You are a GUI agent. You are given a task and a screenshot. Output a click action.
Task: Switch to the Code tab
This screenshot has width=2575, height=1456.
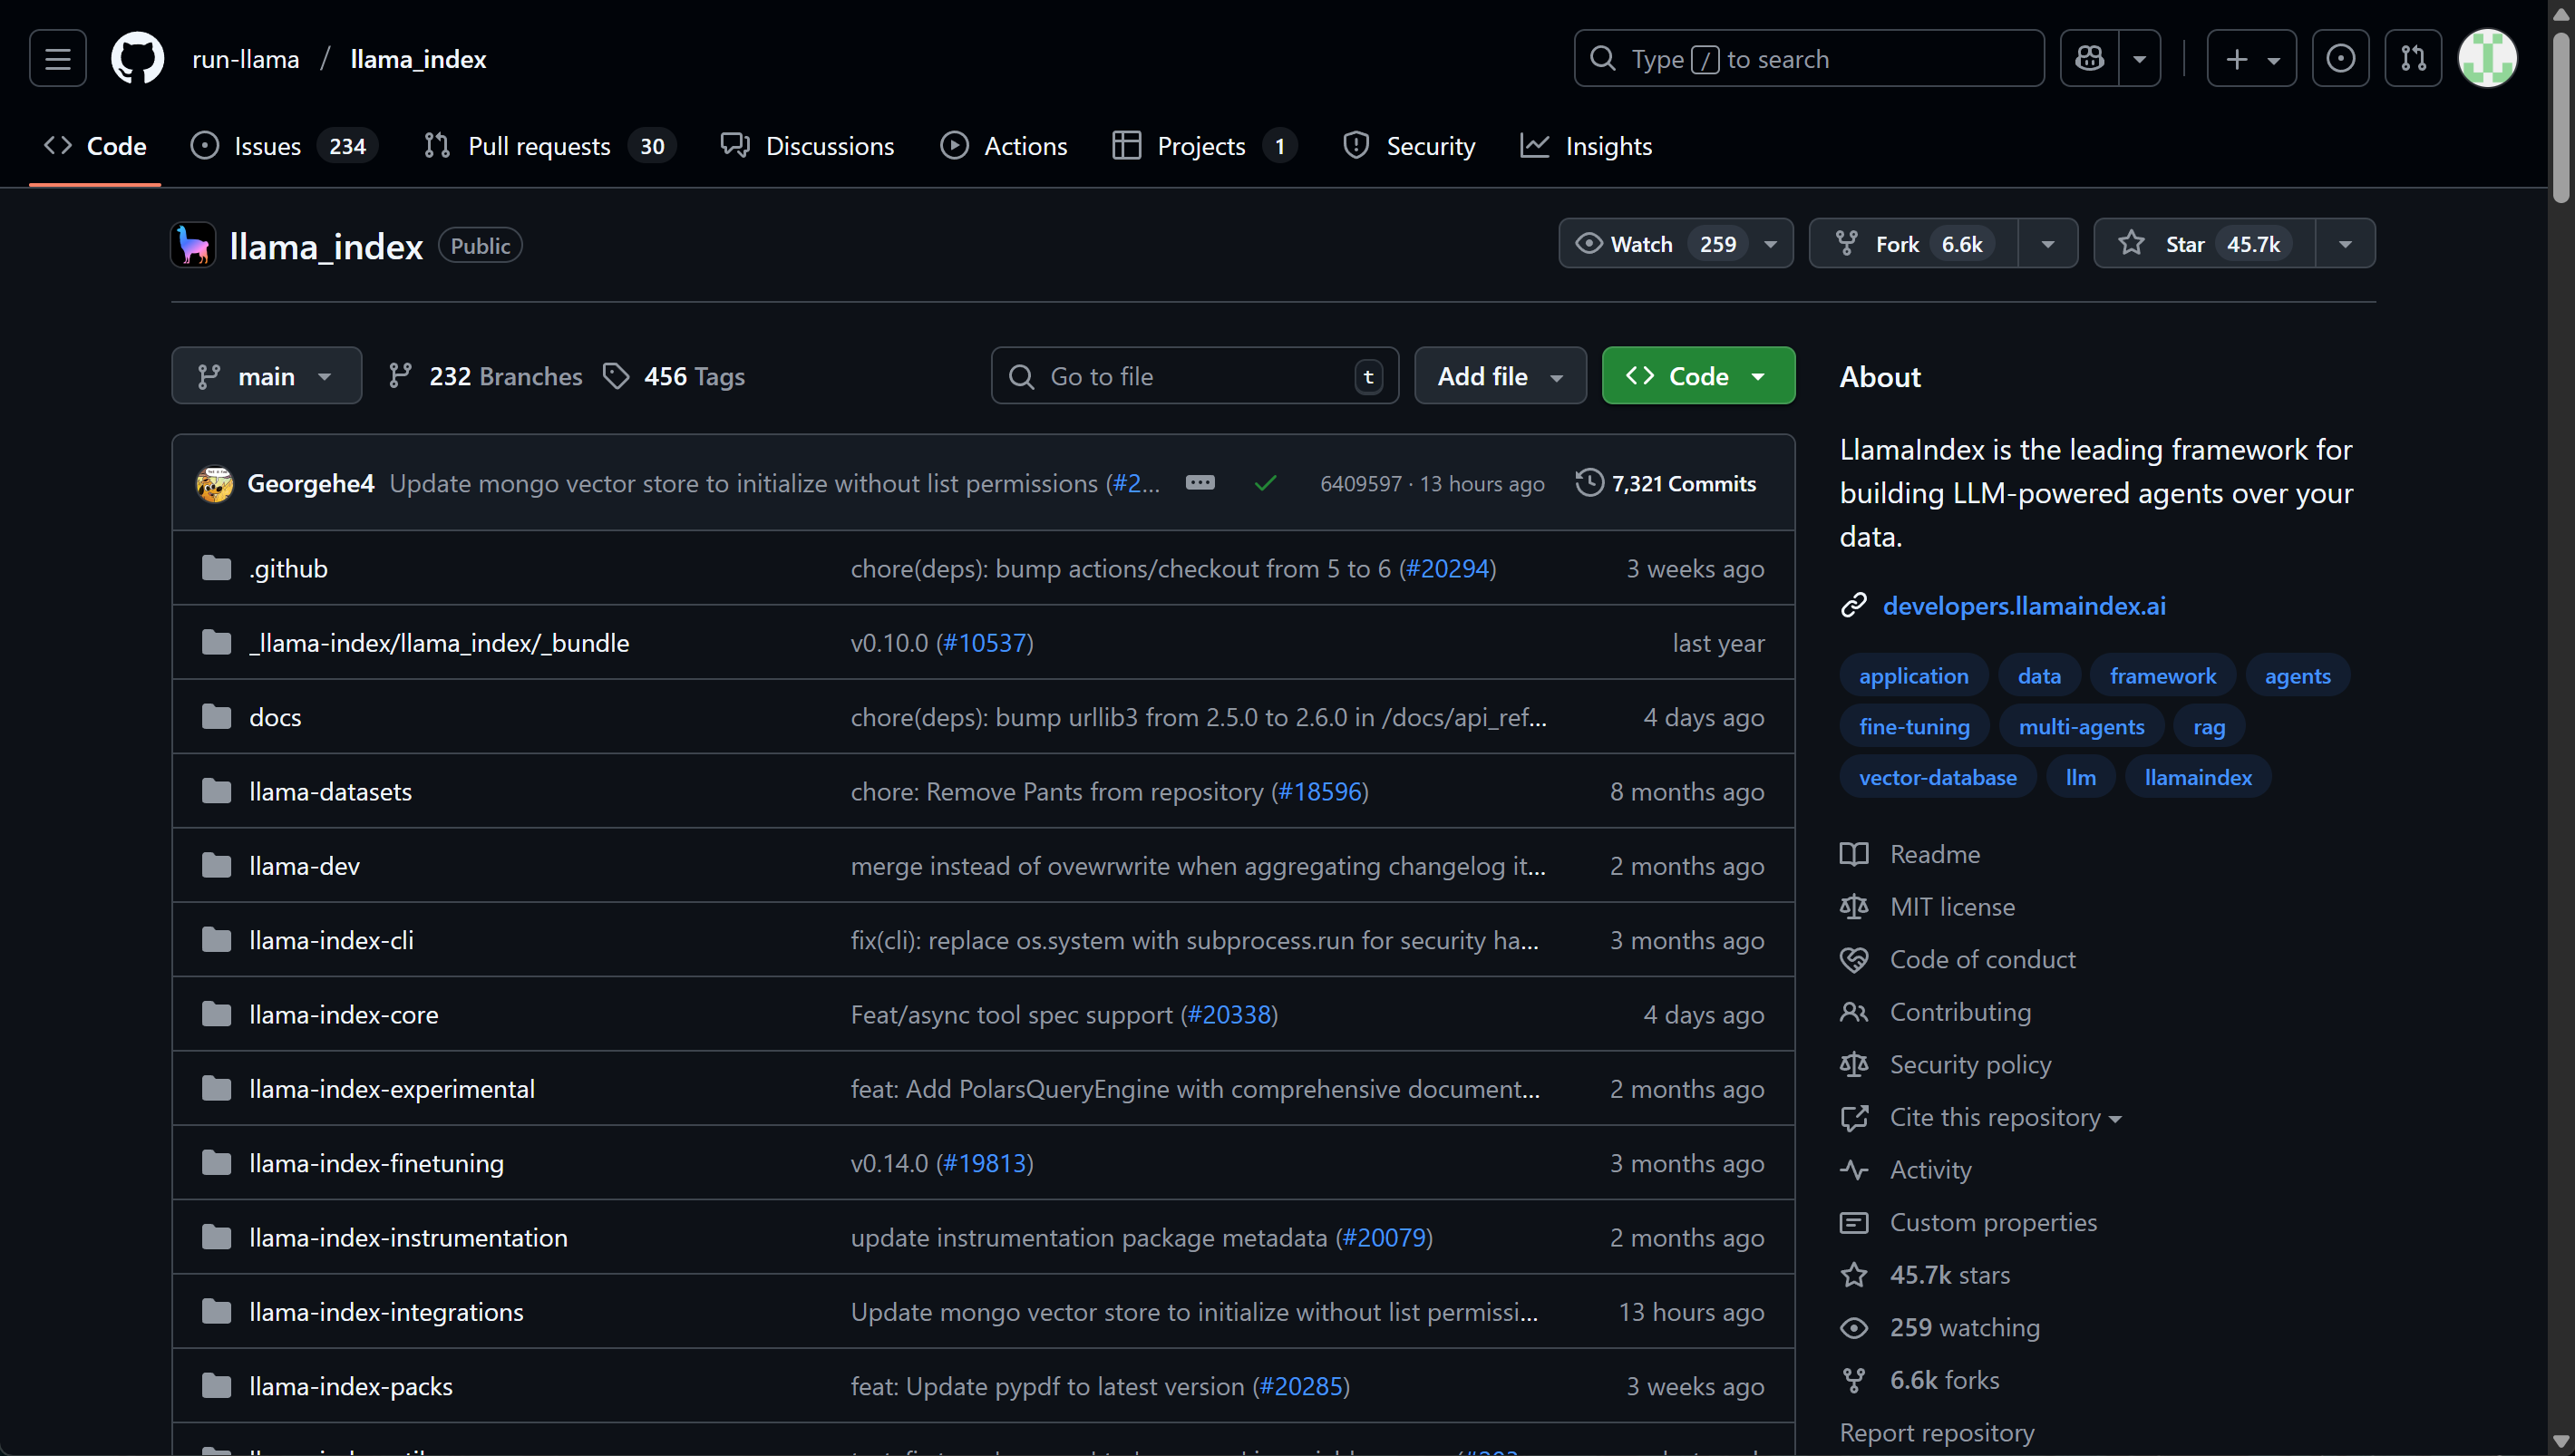click(95, 146)
